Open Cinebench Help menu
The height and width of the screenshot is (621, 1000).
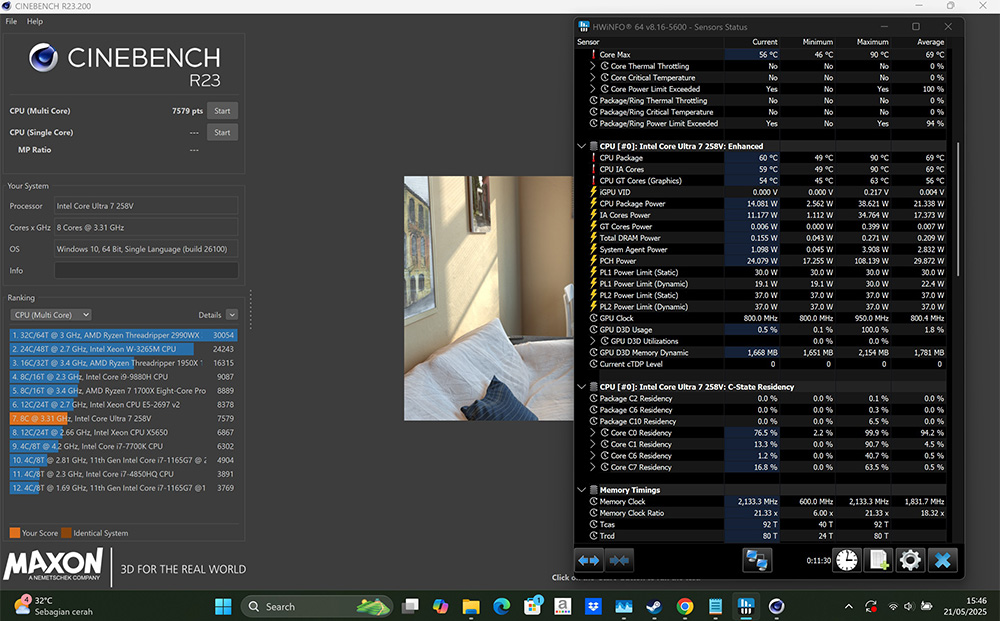tap(35, 21)
